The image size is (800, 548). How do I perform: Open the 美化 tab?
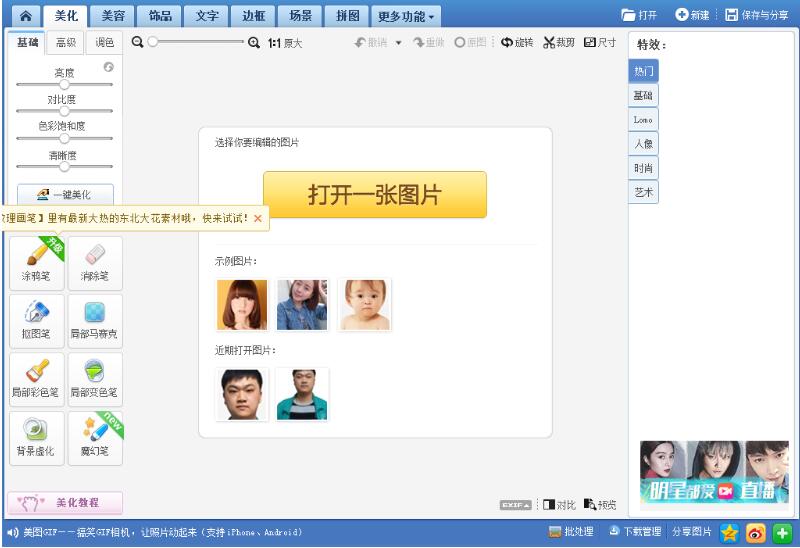coord(66,16)
